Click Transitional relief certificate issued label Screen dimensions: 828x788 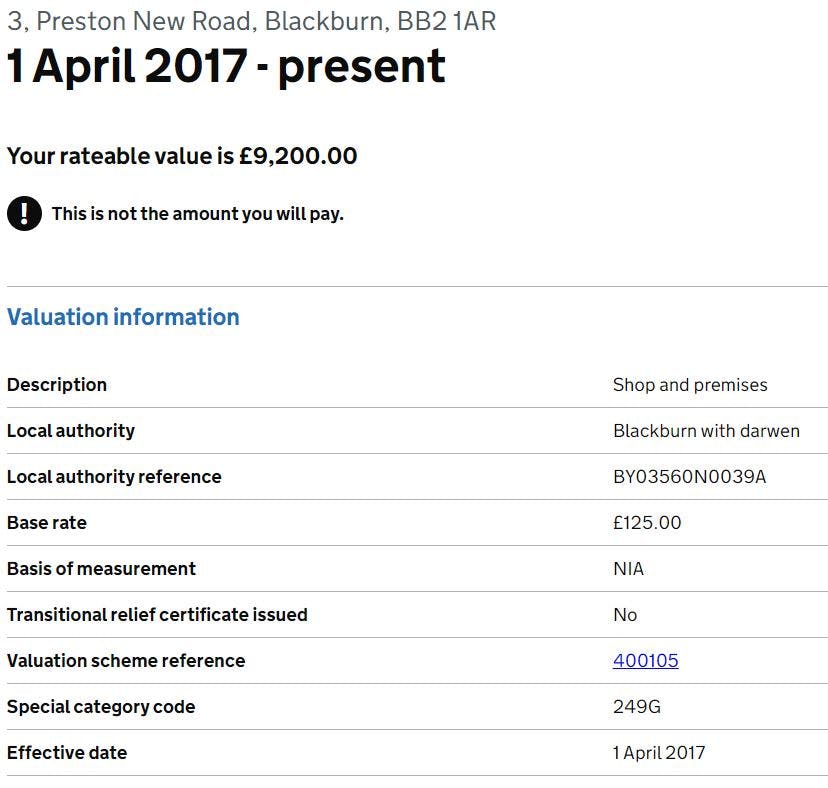(157, 615)
